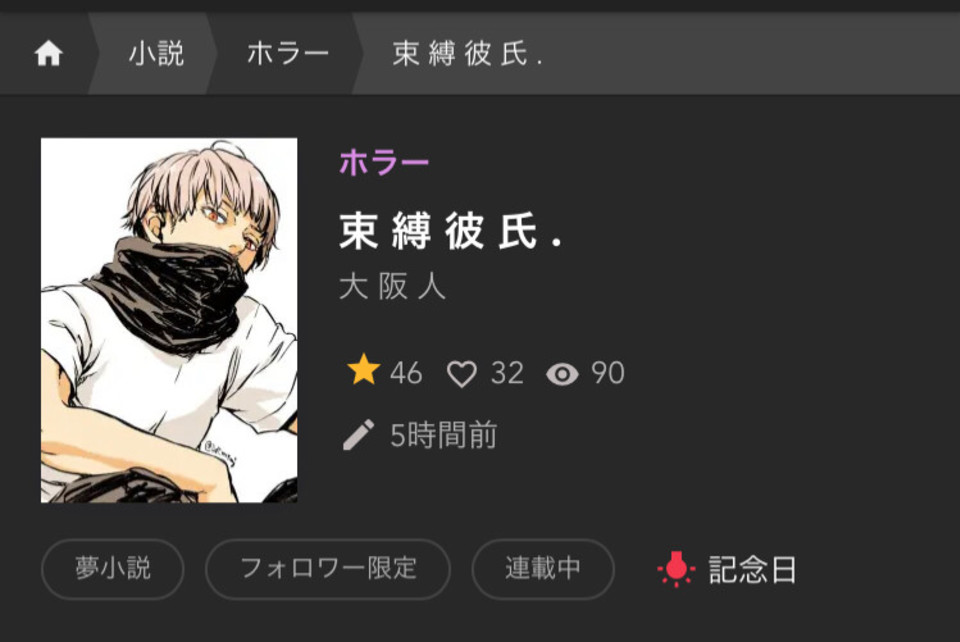Click the like count 32
This screenshot has height=642, width=960.
click(508, 373)
